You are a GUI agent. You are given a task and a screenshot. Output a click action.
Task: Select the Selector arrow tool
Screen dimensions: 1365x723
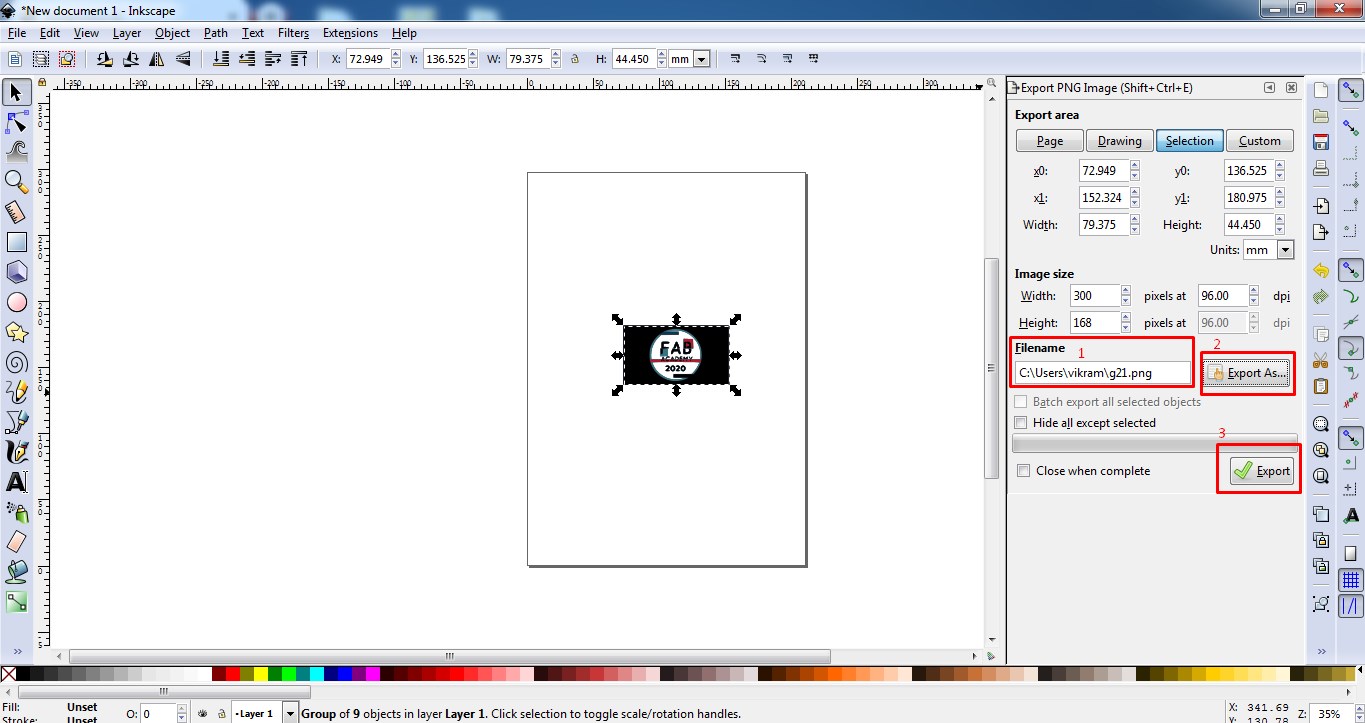(x=16, y=93)
